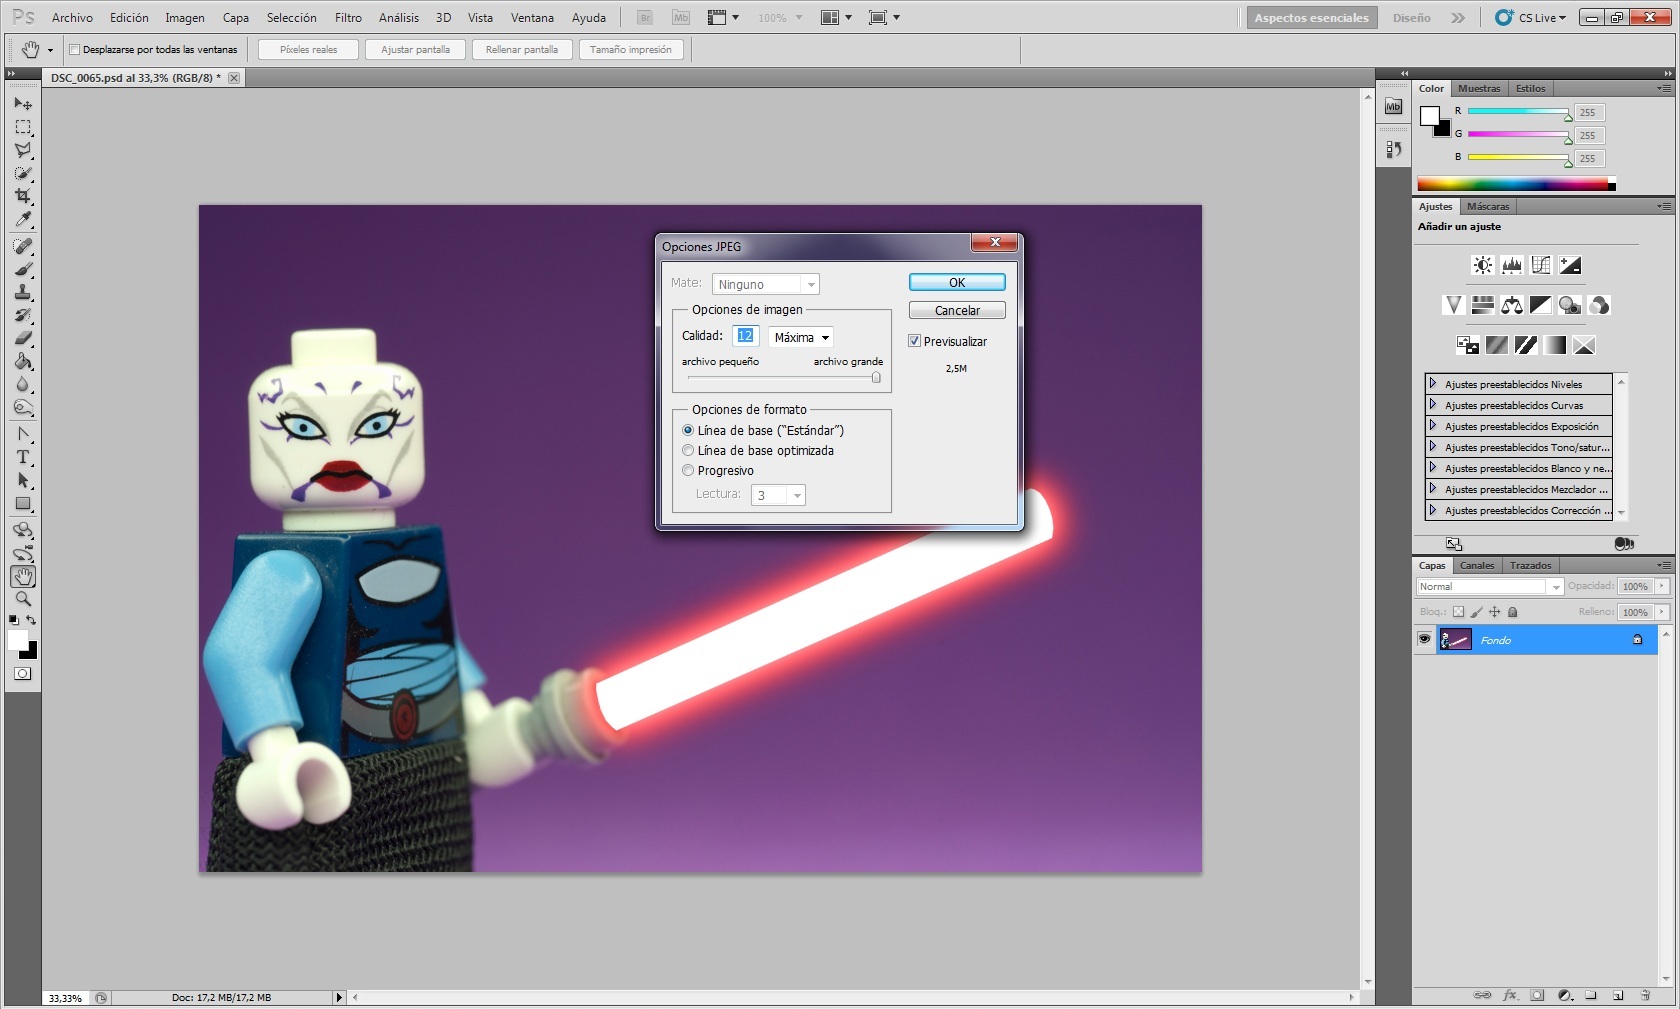The width and height of the screenshot is (1680, 1009).
Task: Select Línea de base optimizada option
Action: [x=688, y=451]
